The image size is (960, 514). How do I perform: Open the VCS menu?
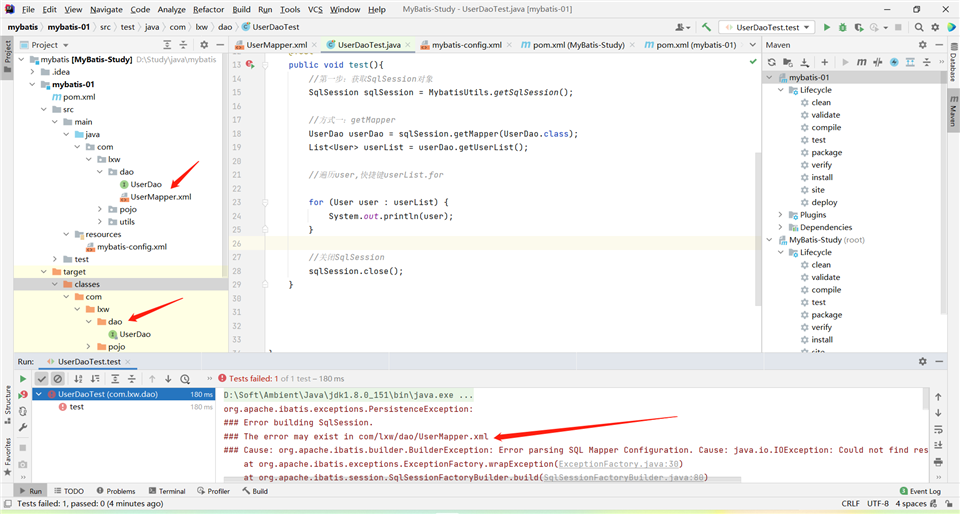315,9
